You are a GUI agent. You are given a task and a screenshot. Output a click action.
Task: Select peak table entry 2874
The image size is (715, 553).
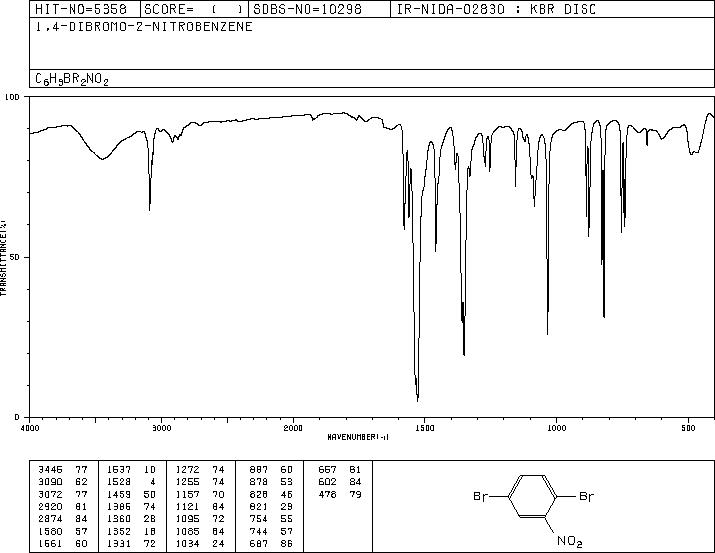click(x=50, y=519)
